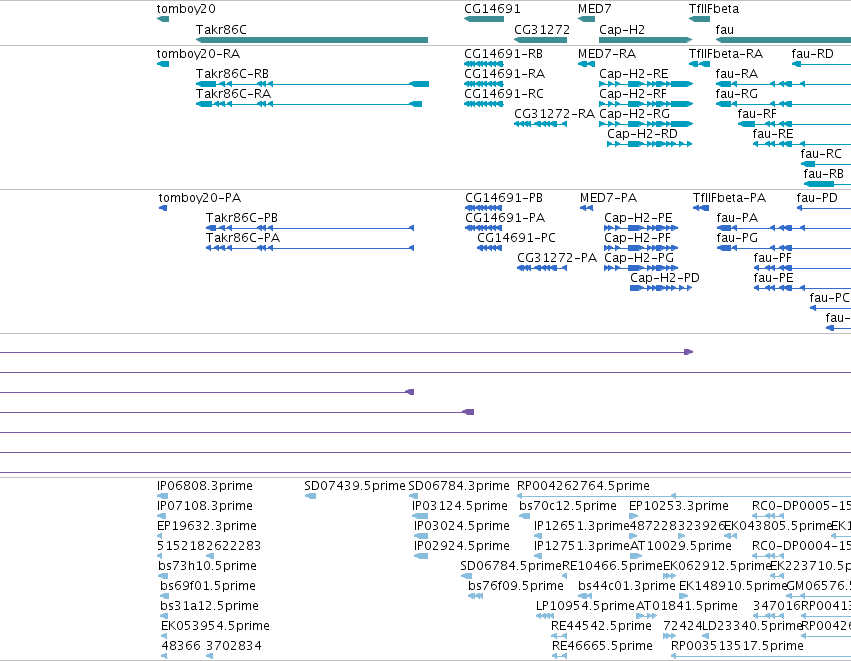Select the CG14691 gene label

[x=492, y=9]
